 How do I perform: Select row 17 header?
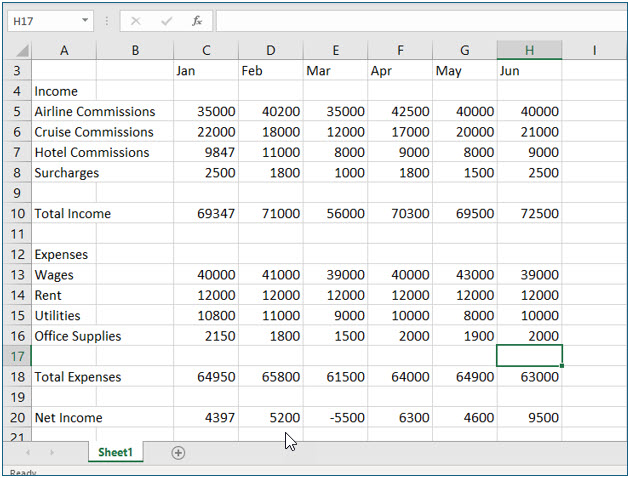coord(17,356)
